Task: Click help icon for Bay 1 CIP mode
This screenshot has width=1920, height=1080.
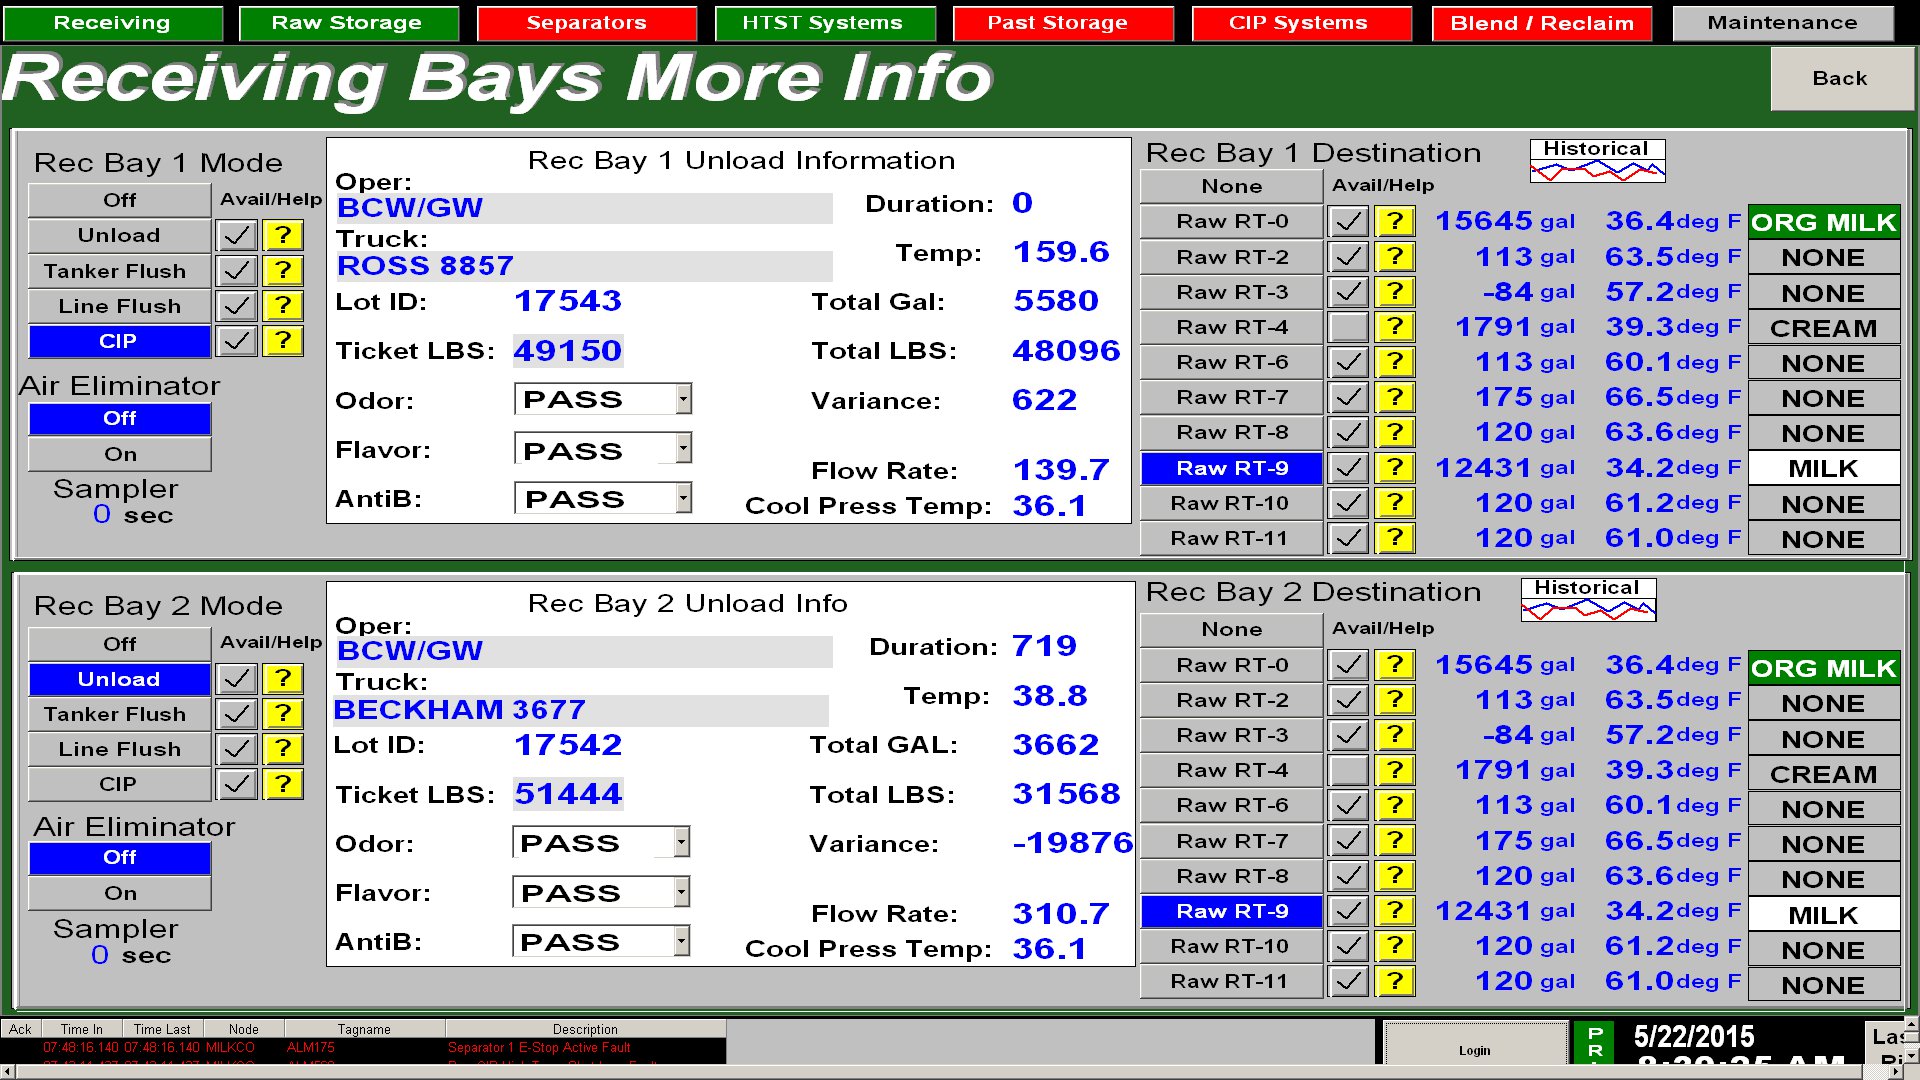Action: (x=284, y=341)
